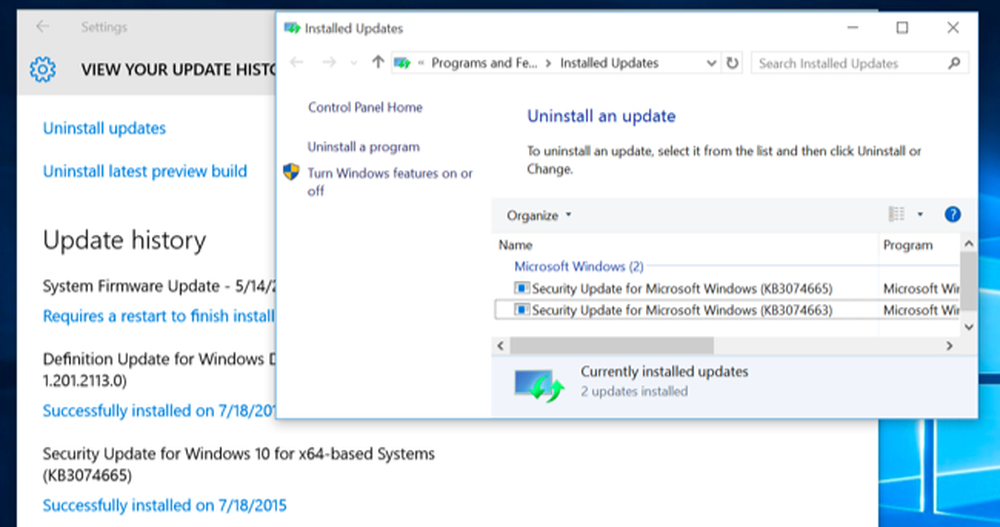Screen dimensions: 1000x527
Task: Maximize the Installed Updates window
Action: 902,27
